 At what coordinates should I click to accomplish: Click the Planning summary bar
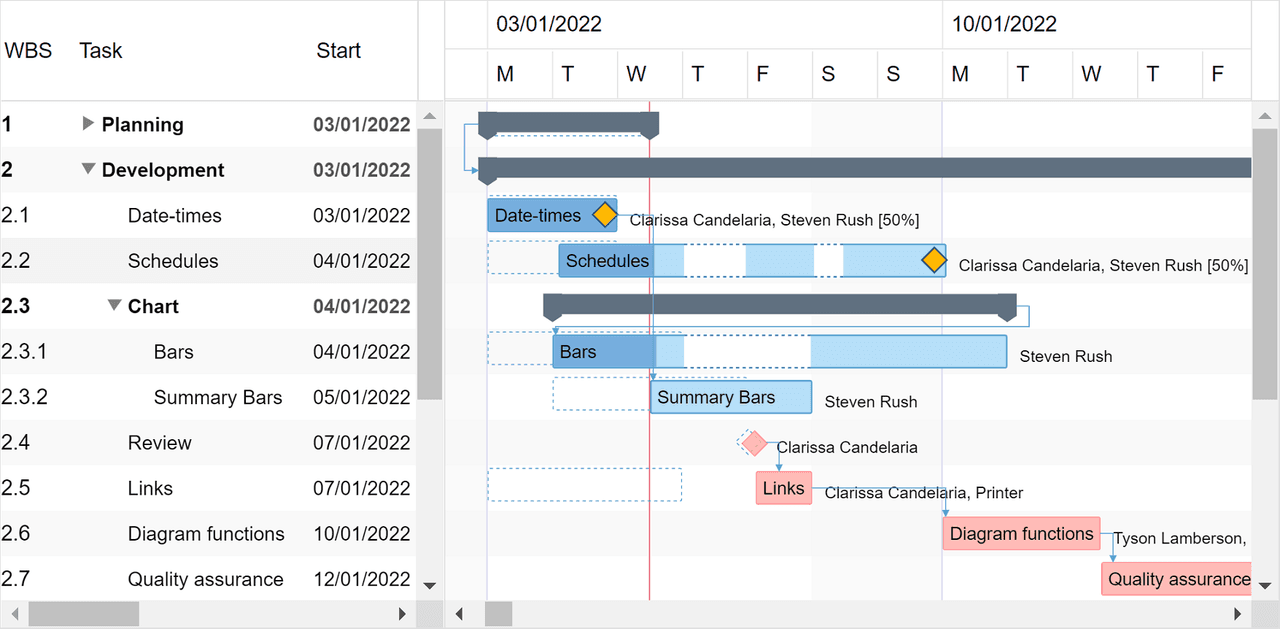(x=568, y=124)
